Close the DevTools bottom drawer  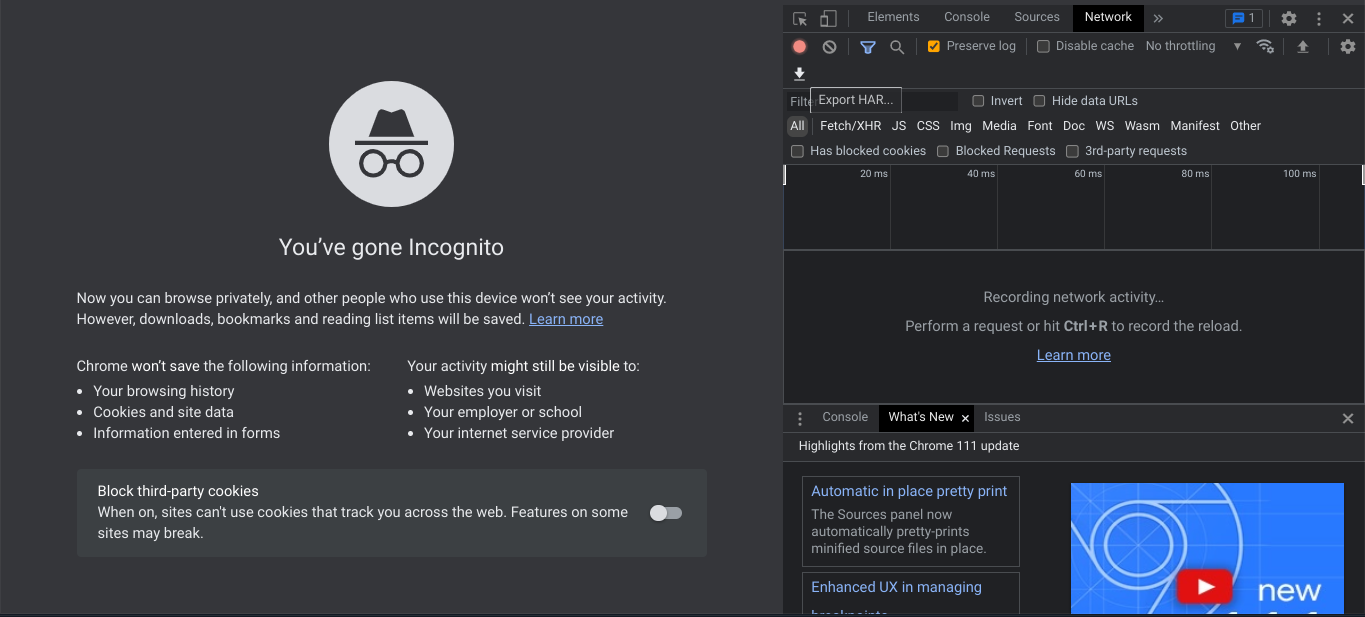click(x=1348, y=418)
